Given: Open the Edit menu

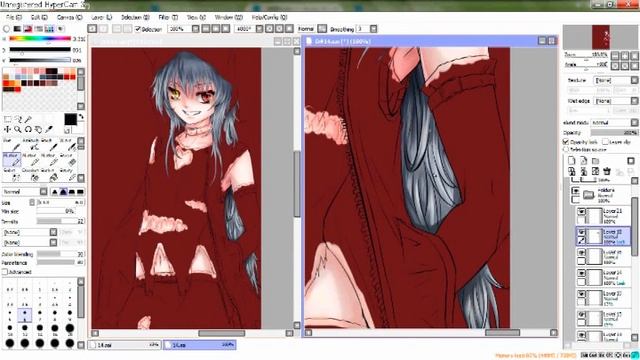Looking at the screenshot, I should (x=39, y=17).
